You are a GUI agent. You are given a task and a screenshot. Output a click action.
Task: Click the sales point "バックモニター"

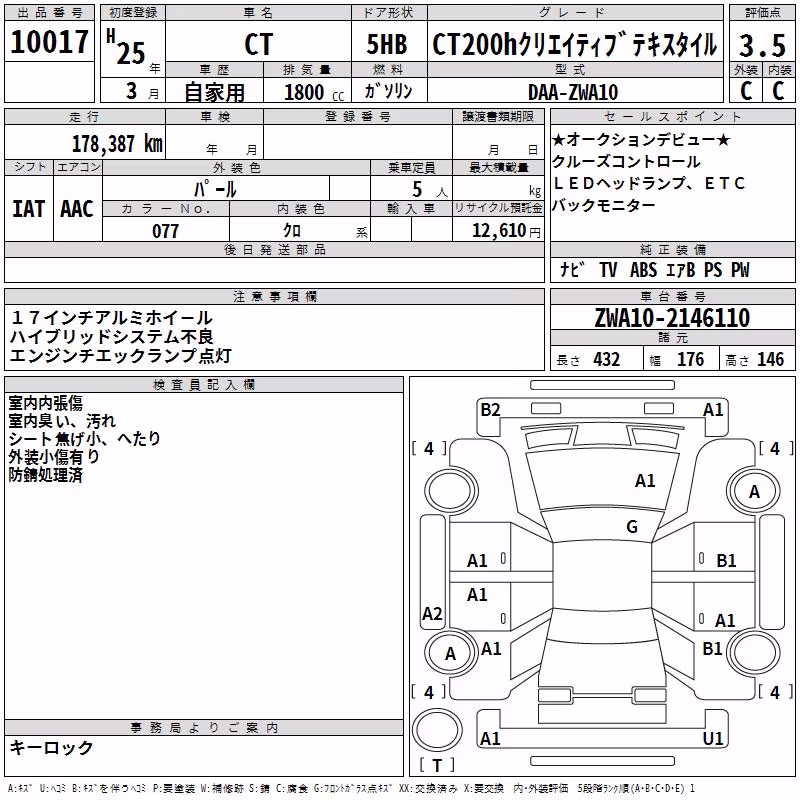click(x=604, y=205)
